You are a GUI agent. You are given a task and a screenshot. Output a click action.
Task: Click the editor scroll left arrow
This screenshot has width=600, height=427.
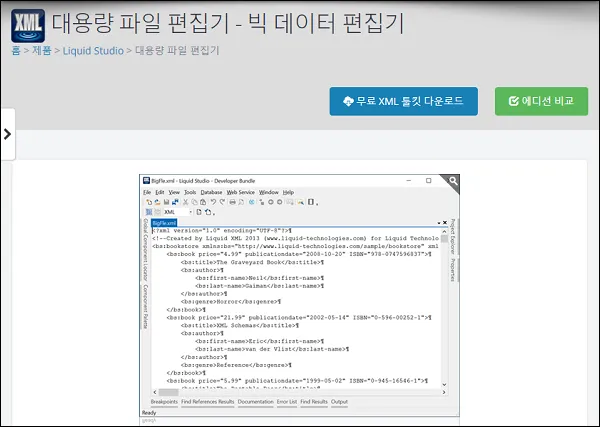(155, 392)
